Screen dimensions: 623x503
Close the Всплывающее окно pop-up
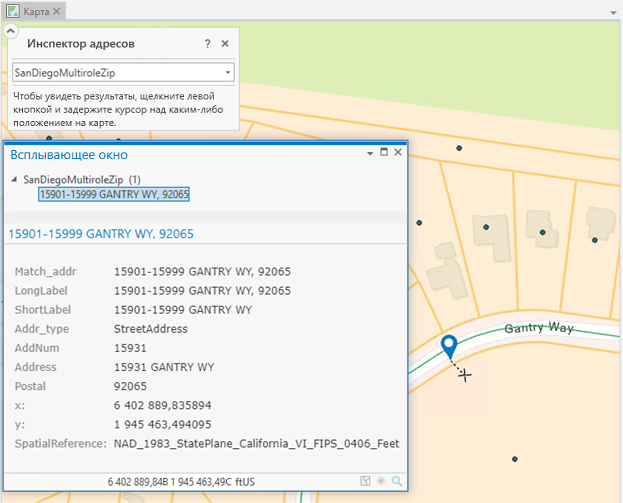398,153
